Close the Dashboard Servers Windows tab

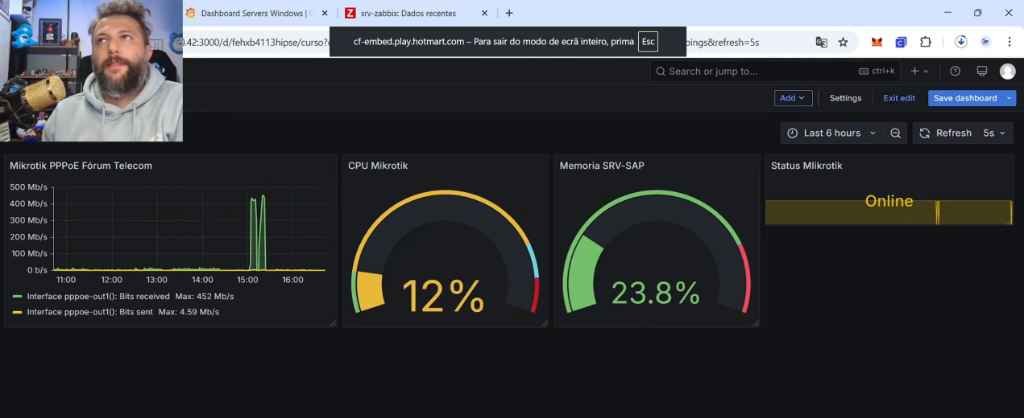click(x=325, y=13)
